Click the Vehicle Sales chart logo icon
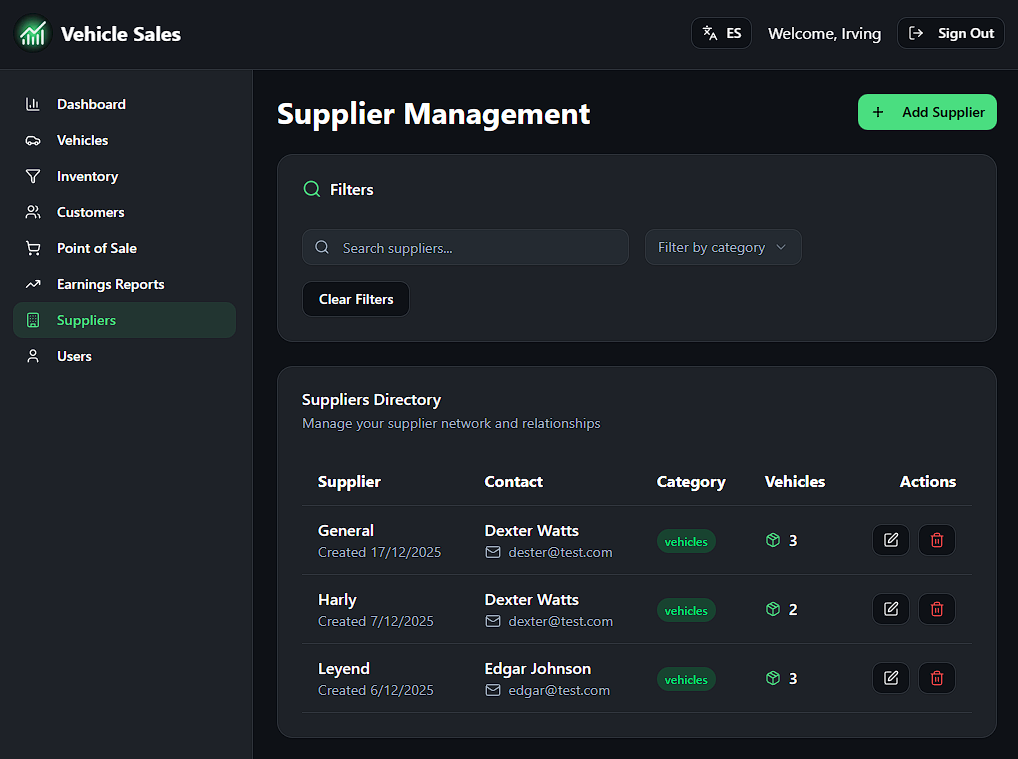Image resolution: width=1018 pixels, height=759 pixels. pos(33,34)
